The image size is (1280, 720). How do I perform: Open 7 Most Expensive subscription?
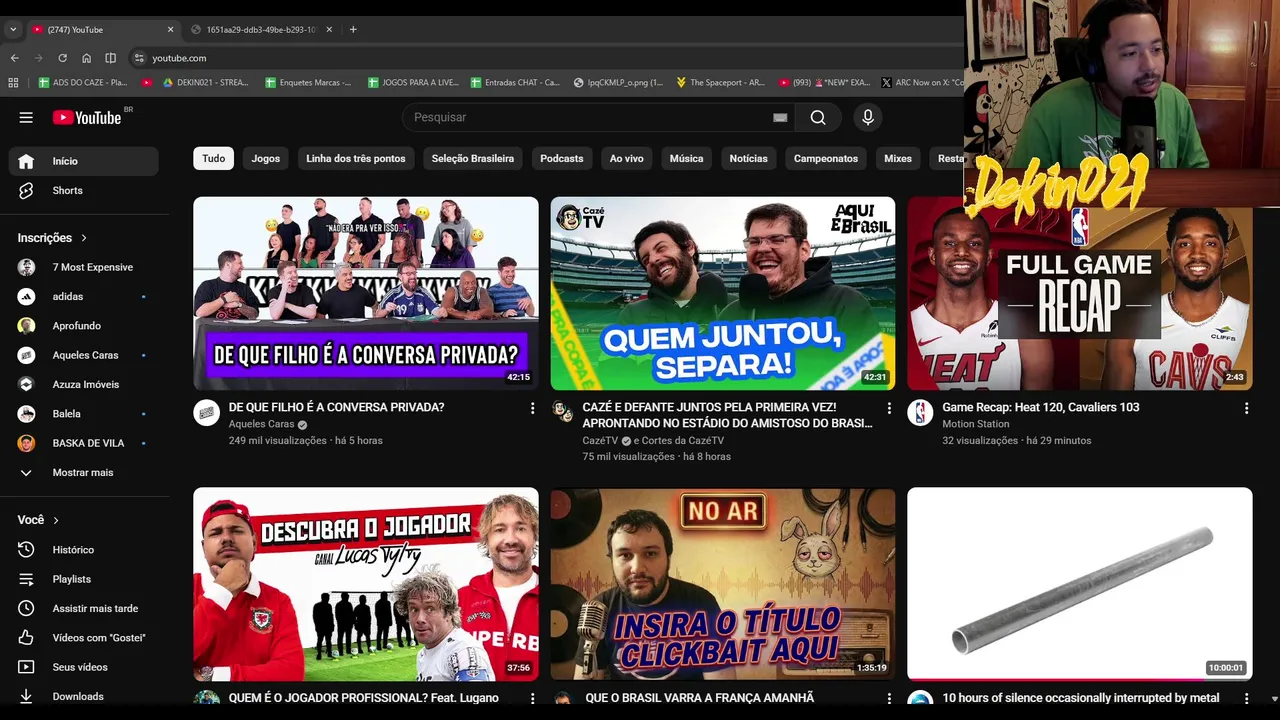coord(84,267)
